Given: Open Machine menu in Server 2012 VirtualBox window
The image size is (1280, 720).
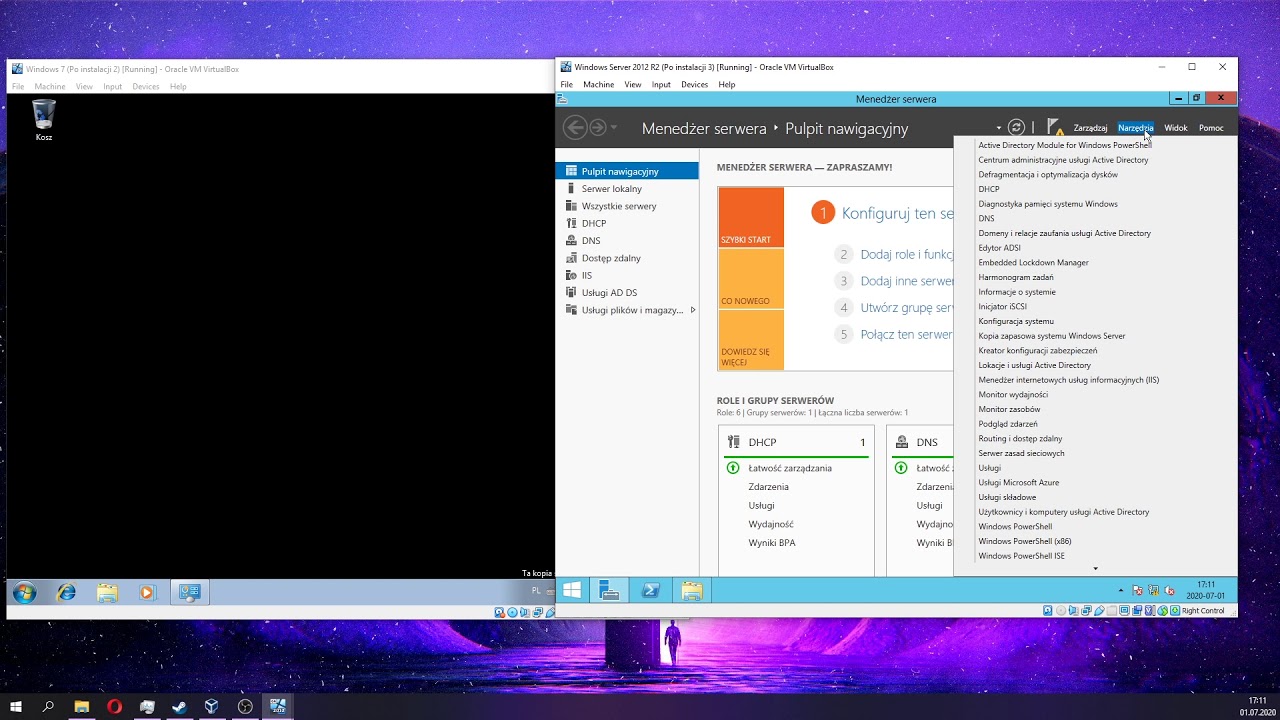Looking at the screenshot, I should pos(599,85).
